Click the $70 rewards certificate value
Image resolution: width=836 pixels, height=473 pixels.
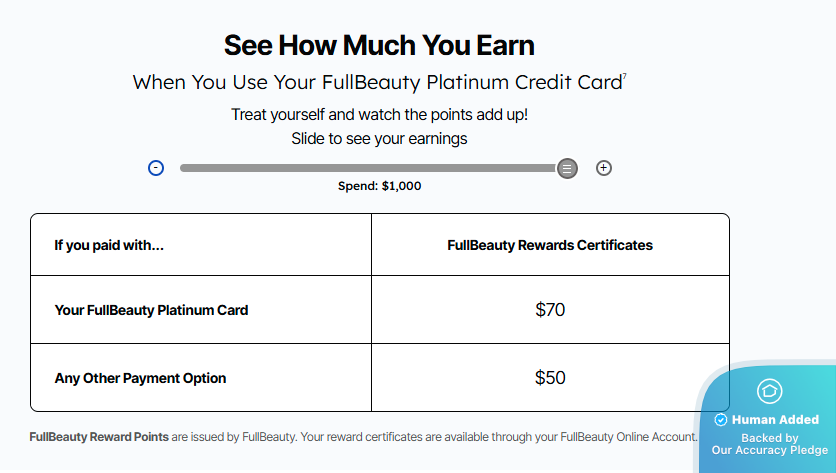click(550, 310)
